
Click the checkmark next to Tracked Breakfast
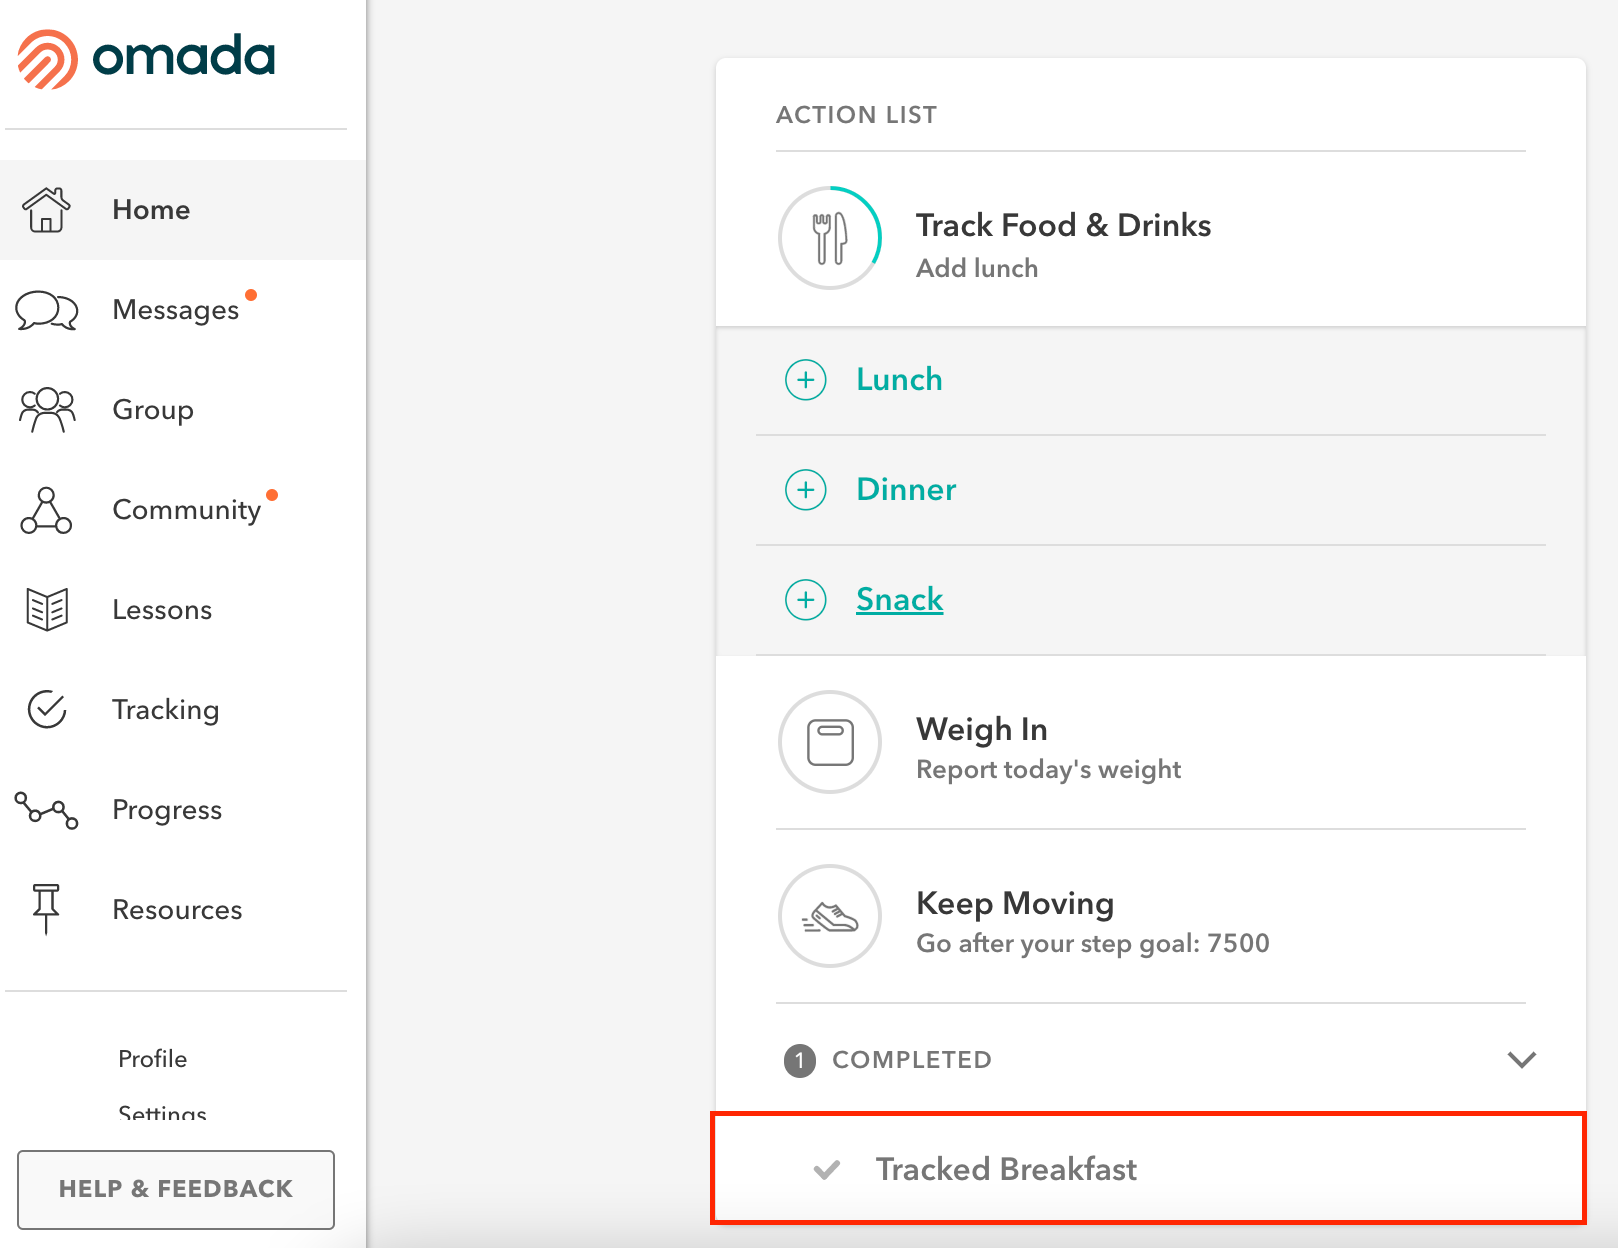click(827, 1169)
